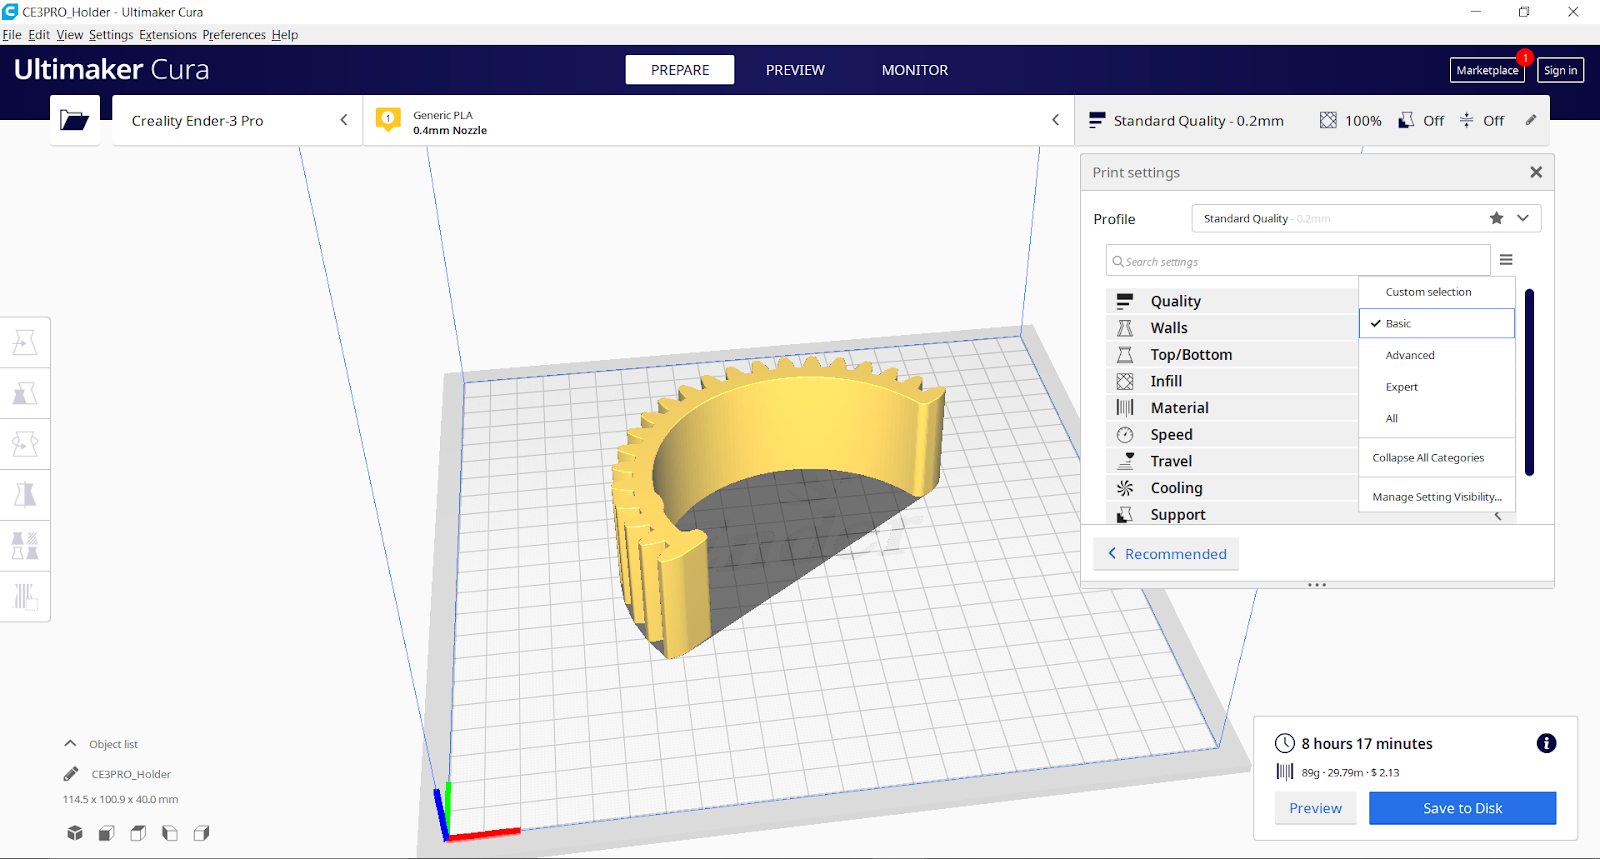Select the Support Blocker tool

click(25, 597)
